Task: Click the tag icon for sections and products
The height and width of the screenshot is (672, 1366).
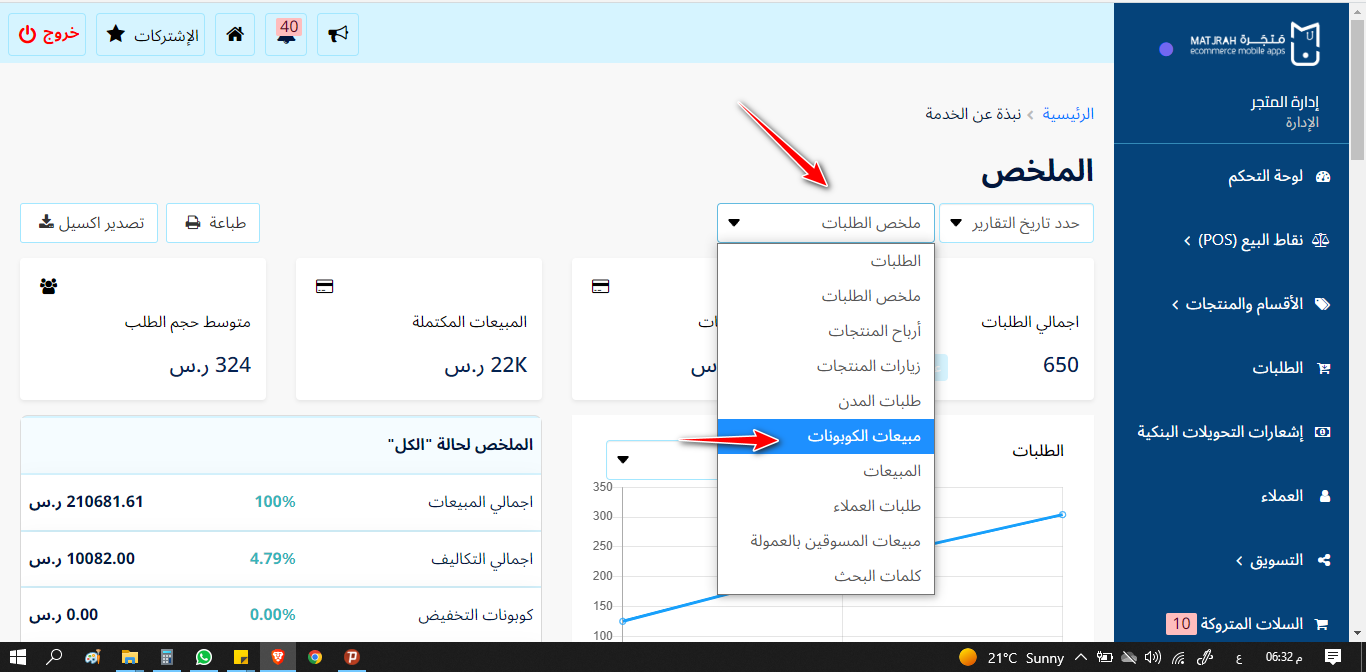Action: tap(1322, 304)
